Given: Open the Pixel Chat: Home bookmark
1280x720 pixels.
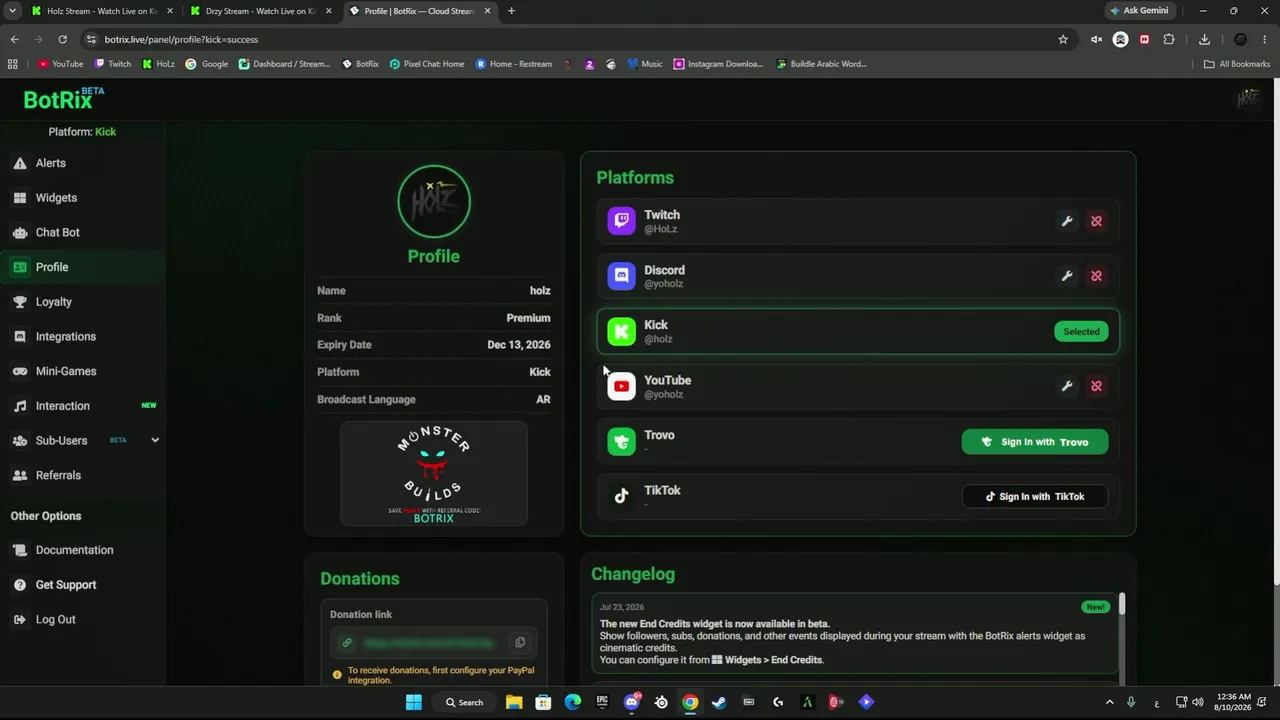Looking at the screenshot, I should [427, 64].
